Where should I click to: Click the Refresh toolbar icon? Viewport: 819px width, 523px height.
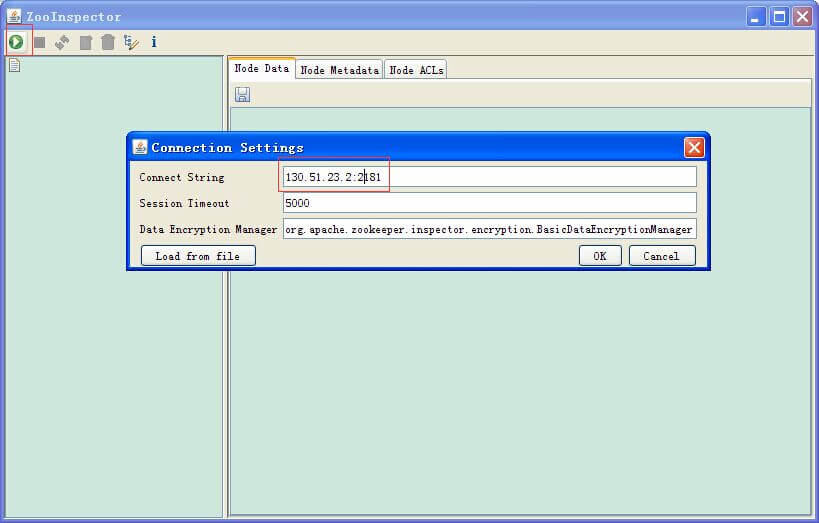[62, 42]
